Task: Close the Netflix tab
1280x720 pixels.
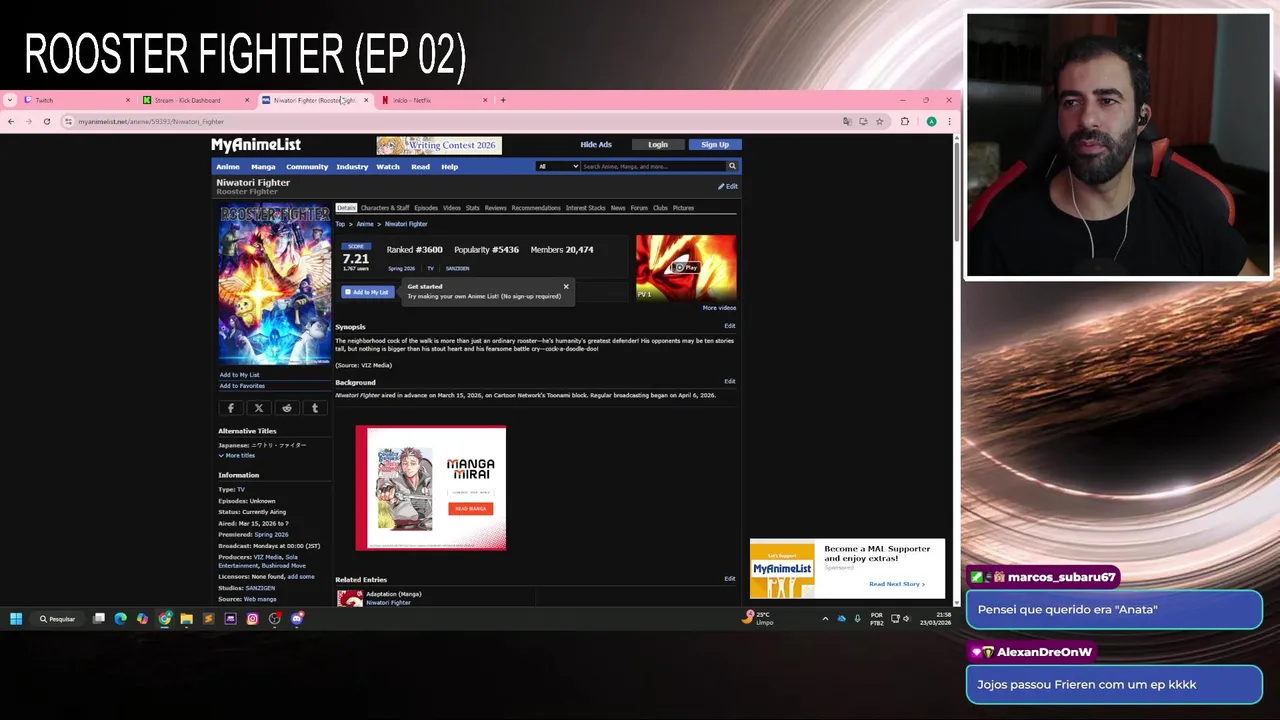Action: click(x=485, y=100)
